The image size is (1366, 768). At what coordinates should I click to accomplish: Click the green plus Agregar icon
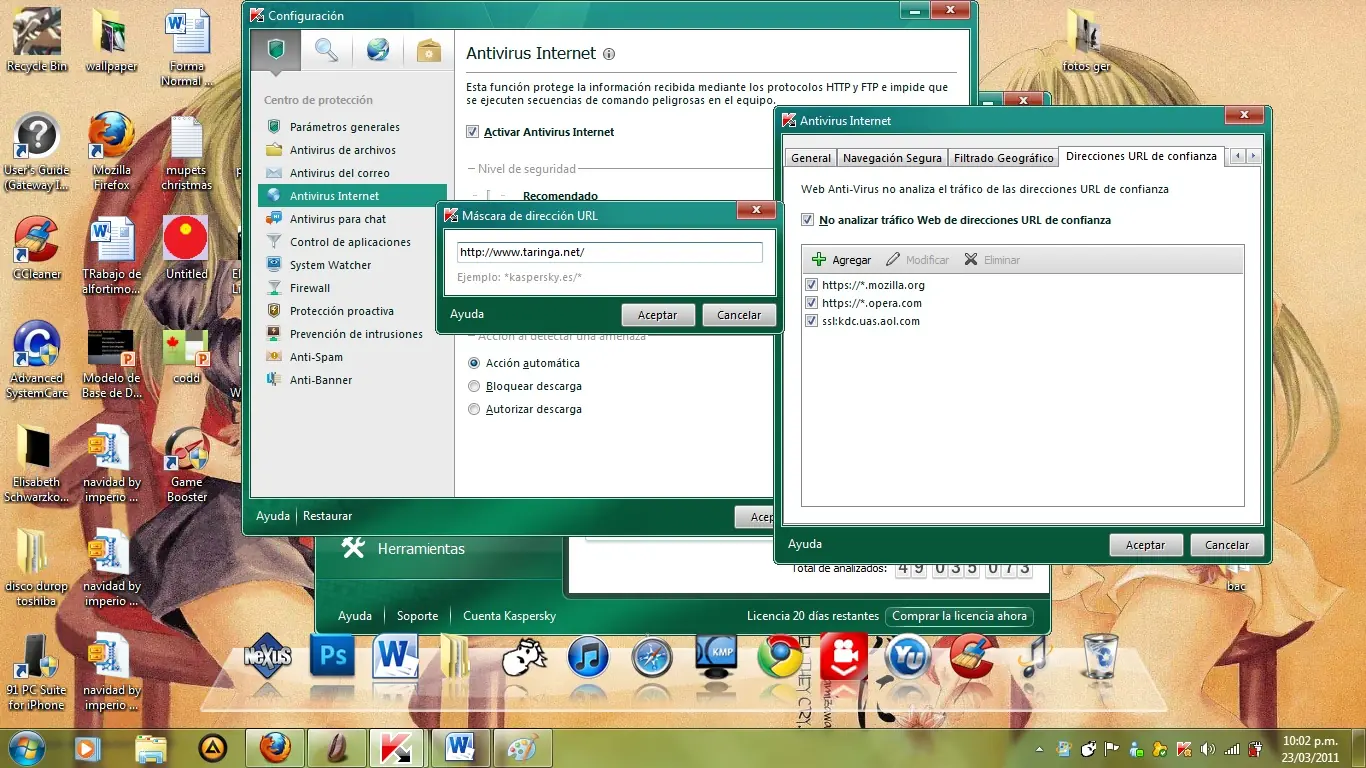pyautogui.click(x=819, y=260)
